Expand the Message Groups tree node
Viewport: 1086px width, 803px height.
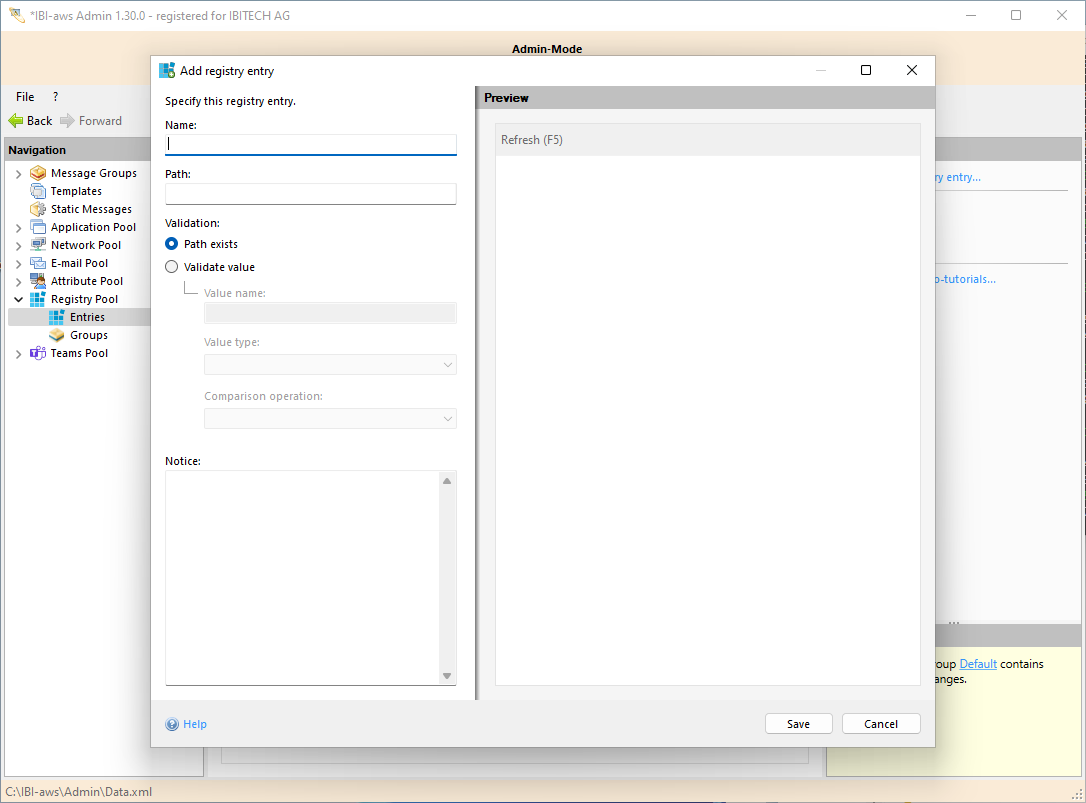pyautogui.click(x=18, y=174)
